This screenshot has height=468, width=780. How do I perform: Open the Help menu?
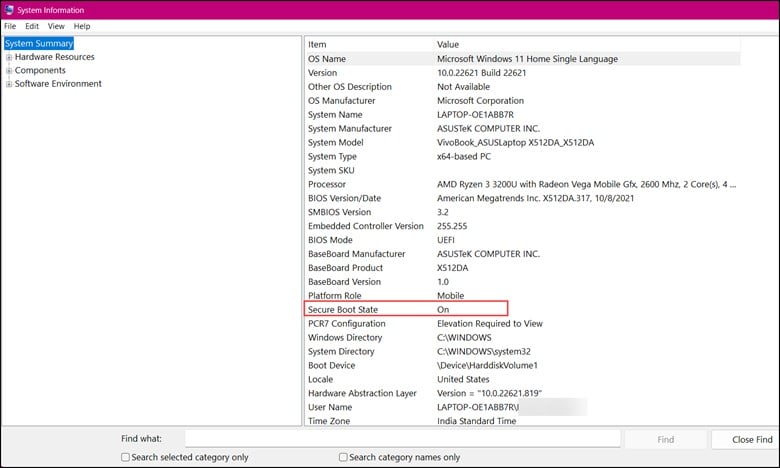82,26
